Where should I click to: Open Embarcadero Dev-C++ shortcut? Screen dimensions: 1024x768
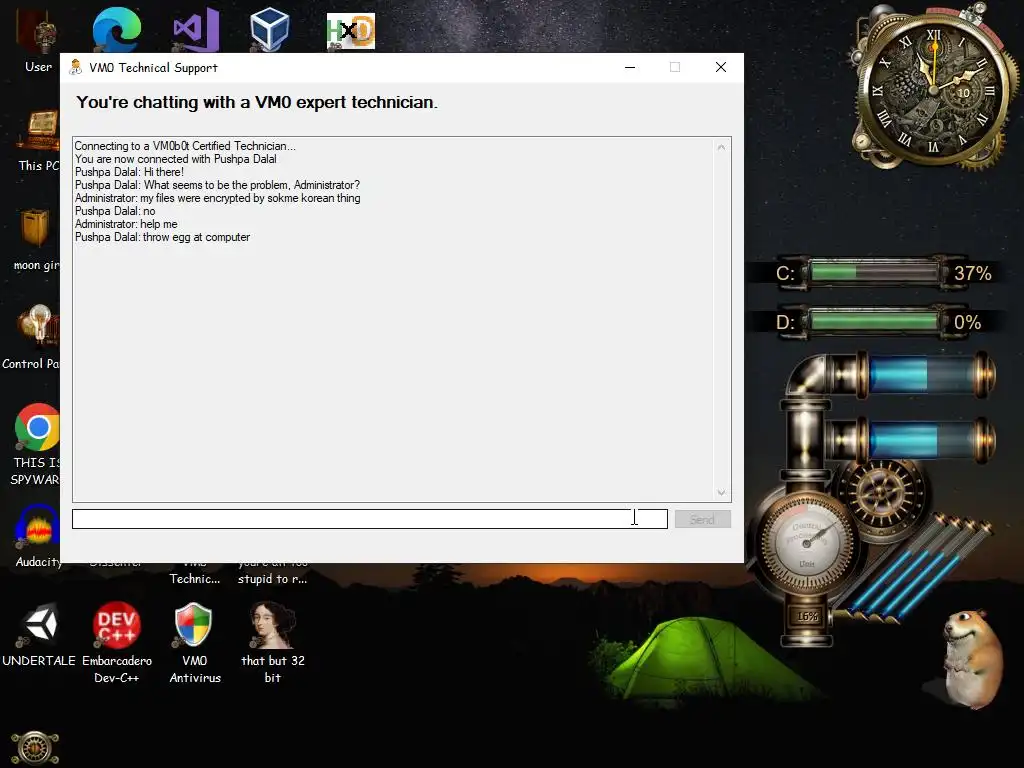(116, 642)
